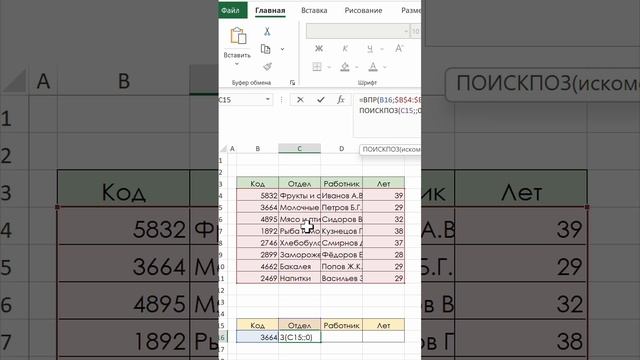Select the cell with code 4662
Viewport: 640px width, 360px height.
tap(258, 267)
